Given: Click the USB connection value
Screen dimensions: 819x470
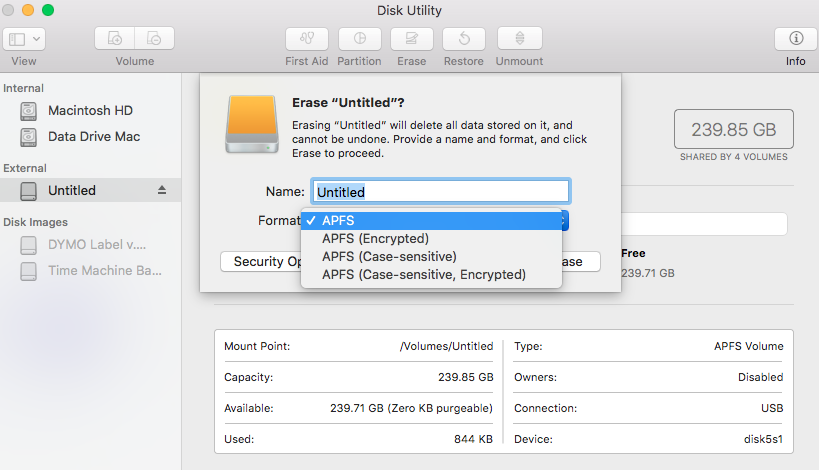Looking at the screenshot, I should coord(772,408).
